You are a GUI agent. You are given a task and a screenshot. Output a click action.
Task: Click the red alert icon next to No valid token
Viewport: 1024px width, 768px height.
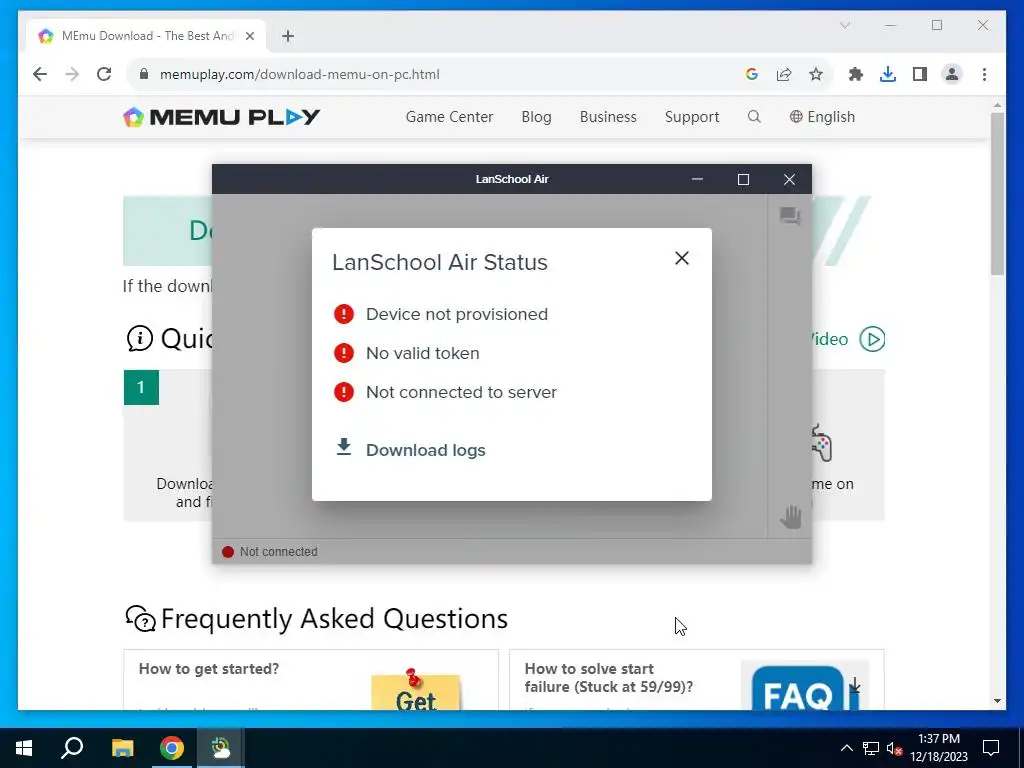pos(344,353)
